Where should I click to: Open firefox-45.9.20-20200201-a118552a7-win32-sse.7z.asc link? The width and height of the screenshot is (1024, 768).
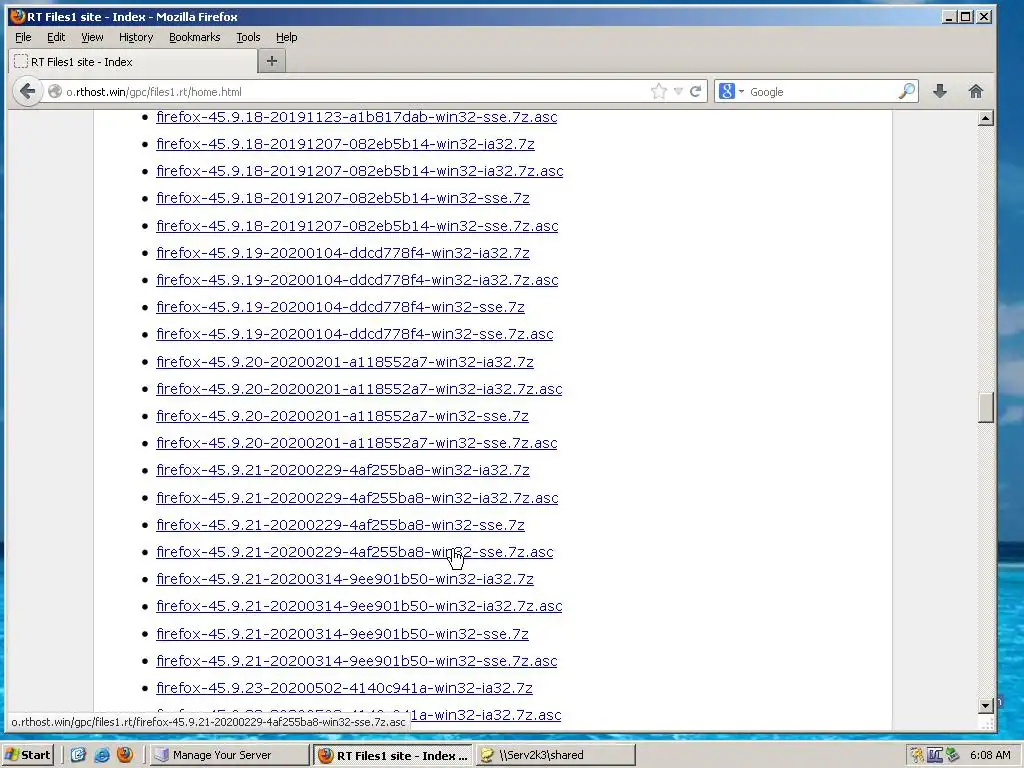[x=357, y=443]
